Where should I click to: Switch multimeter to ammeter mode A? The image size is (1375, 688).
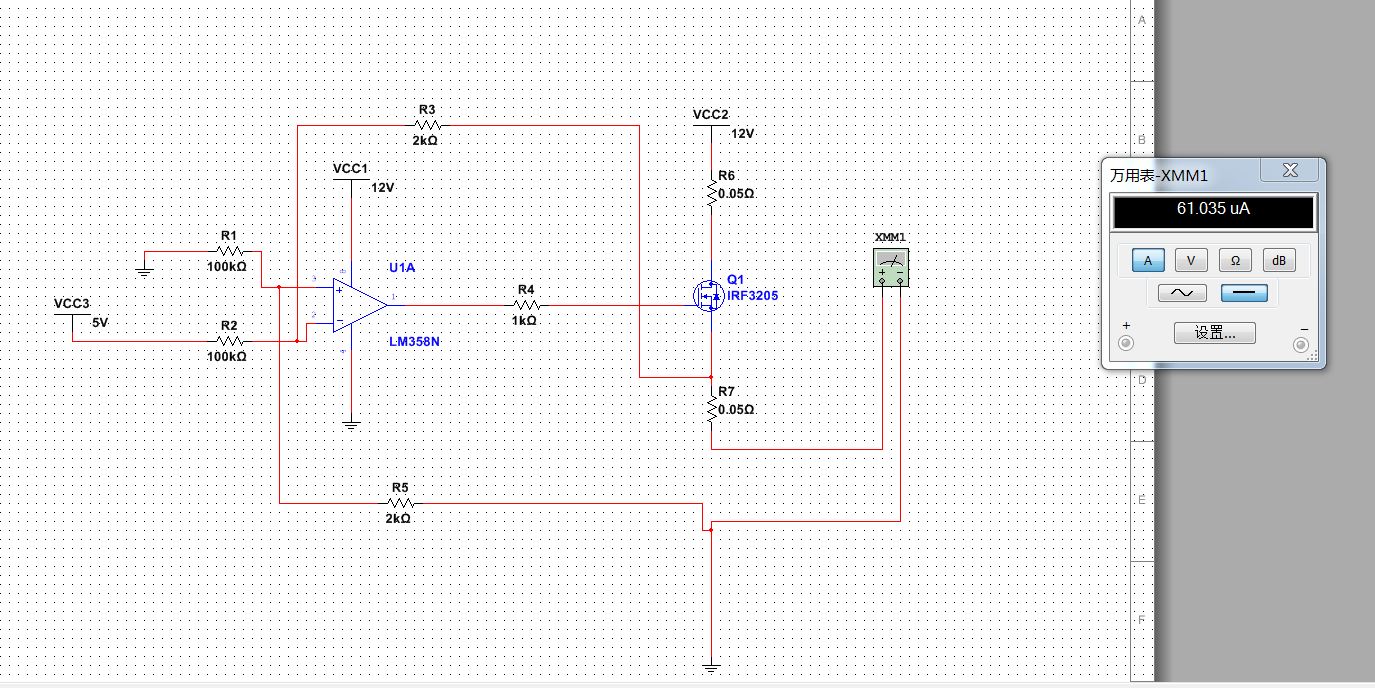click(1148, 260)
